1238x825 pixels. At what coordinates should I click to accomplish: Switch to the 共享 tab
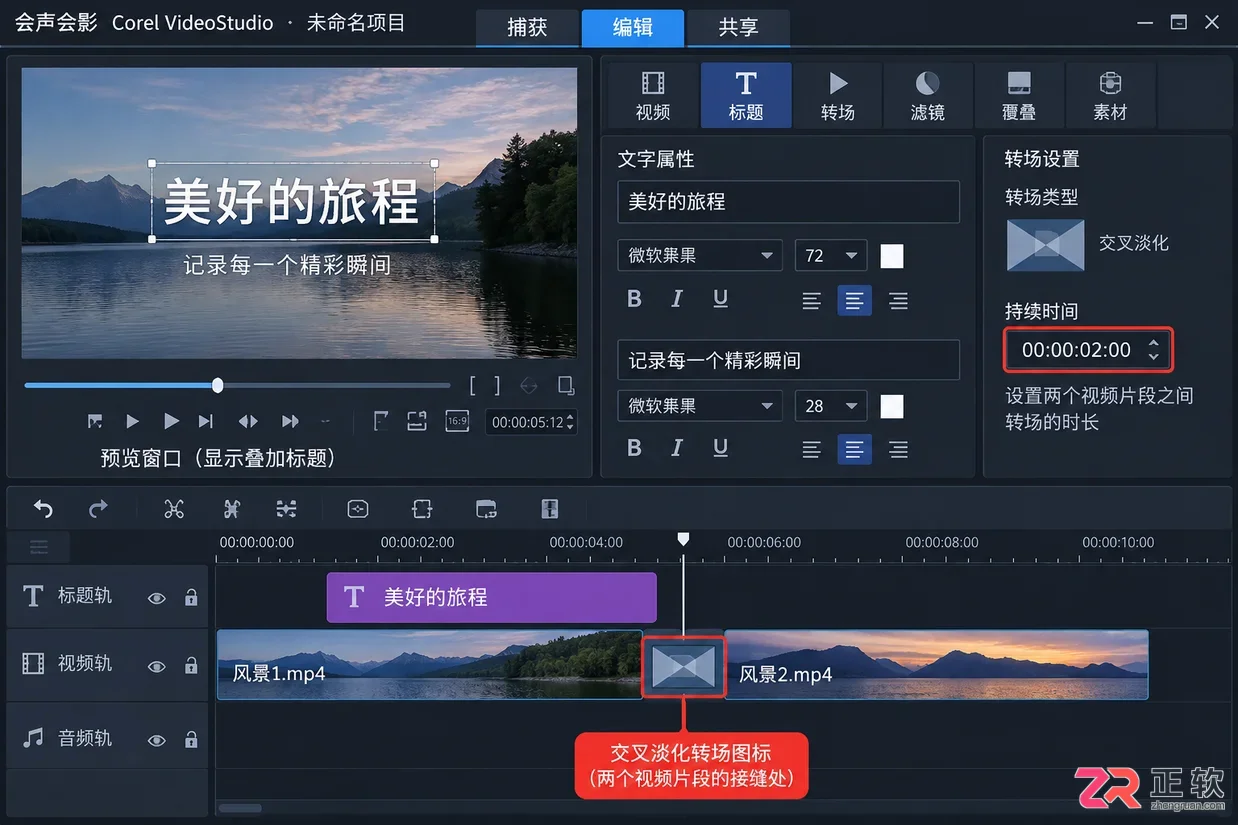click(x=738, y=28)
